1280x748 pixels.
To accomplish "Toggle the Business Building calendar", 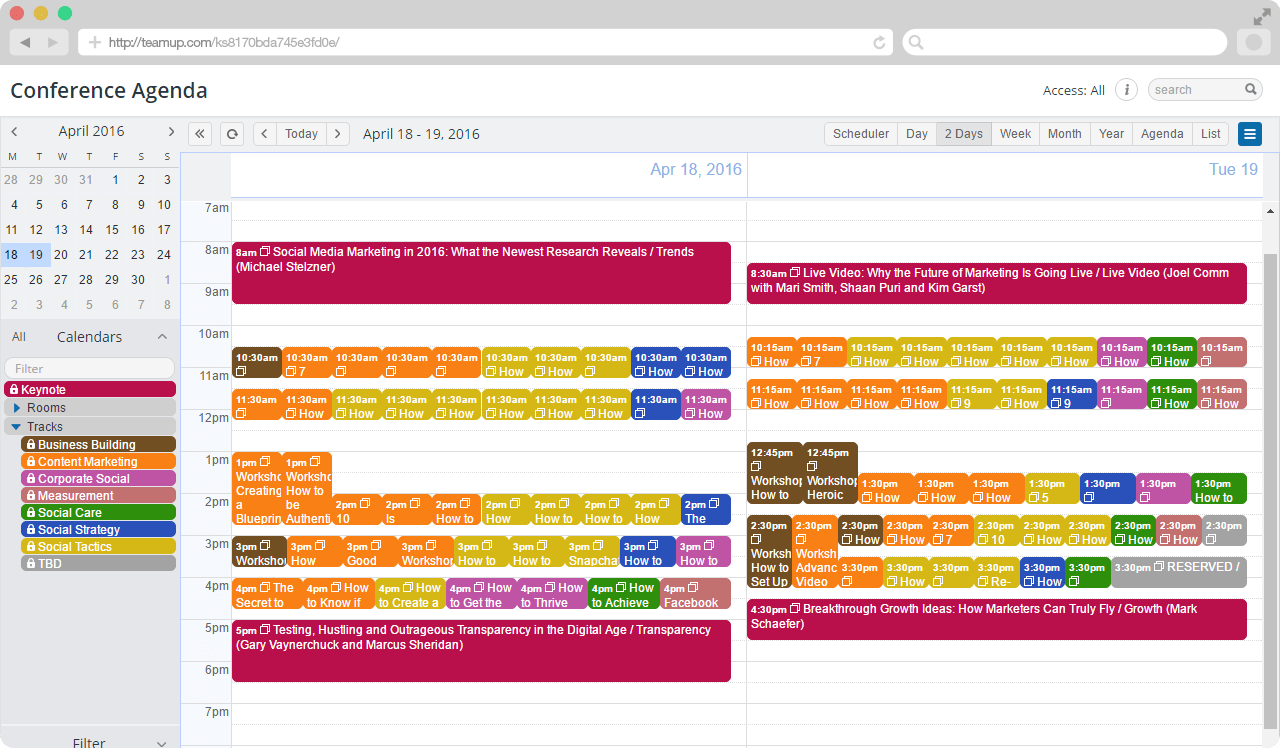I will point(98,445).
